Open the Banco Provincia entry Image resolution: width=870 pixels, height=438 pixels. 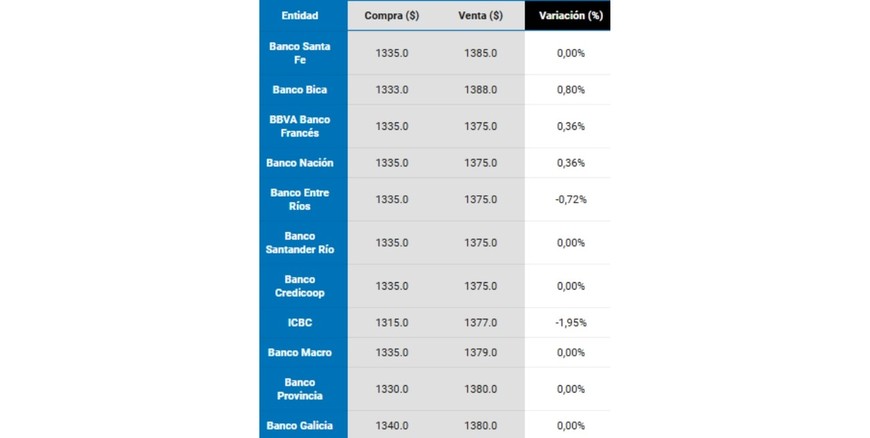coord(300,389)
